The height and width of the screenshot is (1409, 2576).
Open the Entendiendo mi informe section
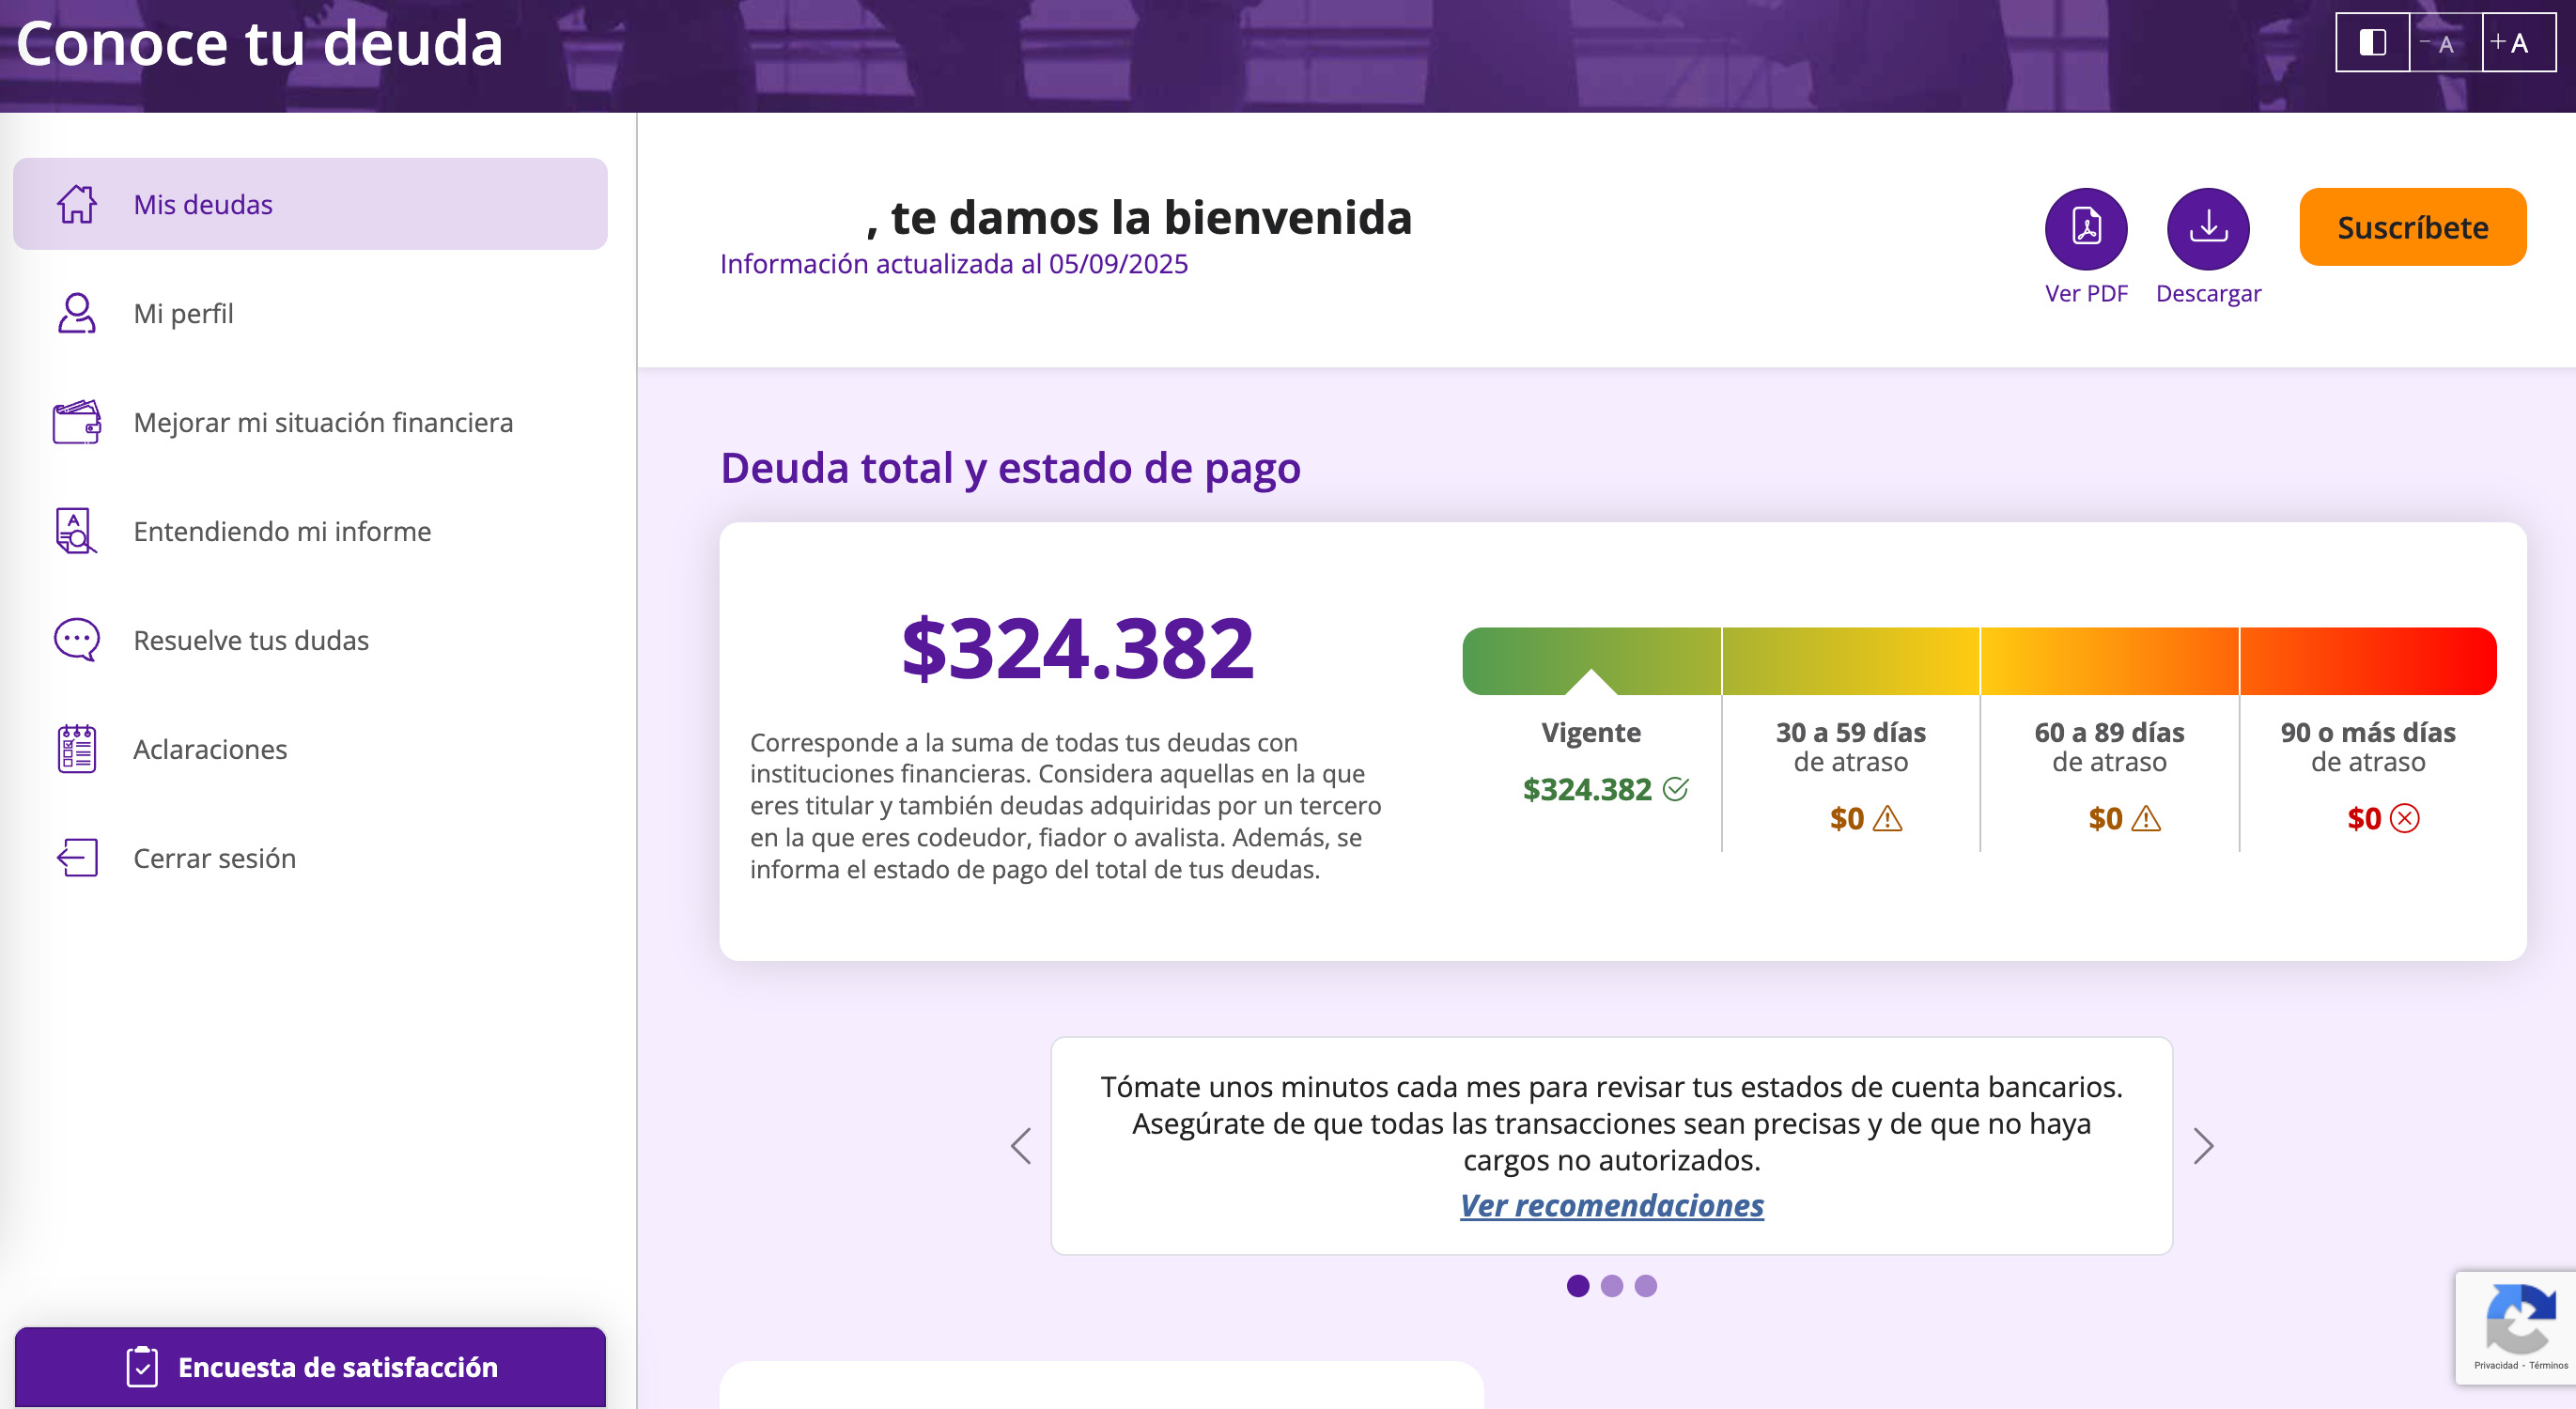point(282,531)
